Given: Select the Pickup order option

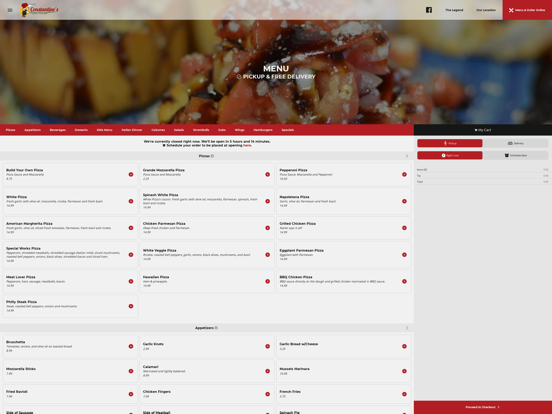Looking at the screenshot, I should click(450, 143).
